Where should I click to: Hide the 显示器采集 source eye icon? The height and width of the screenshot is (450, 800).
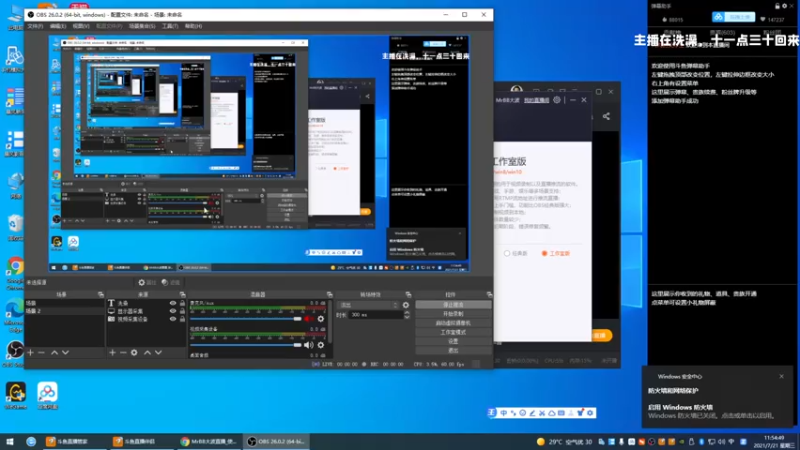[173, 311]
